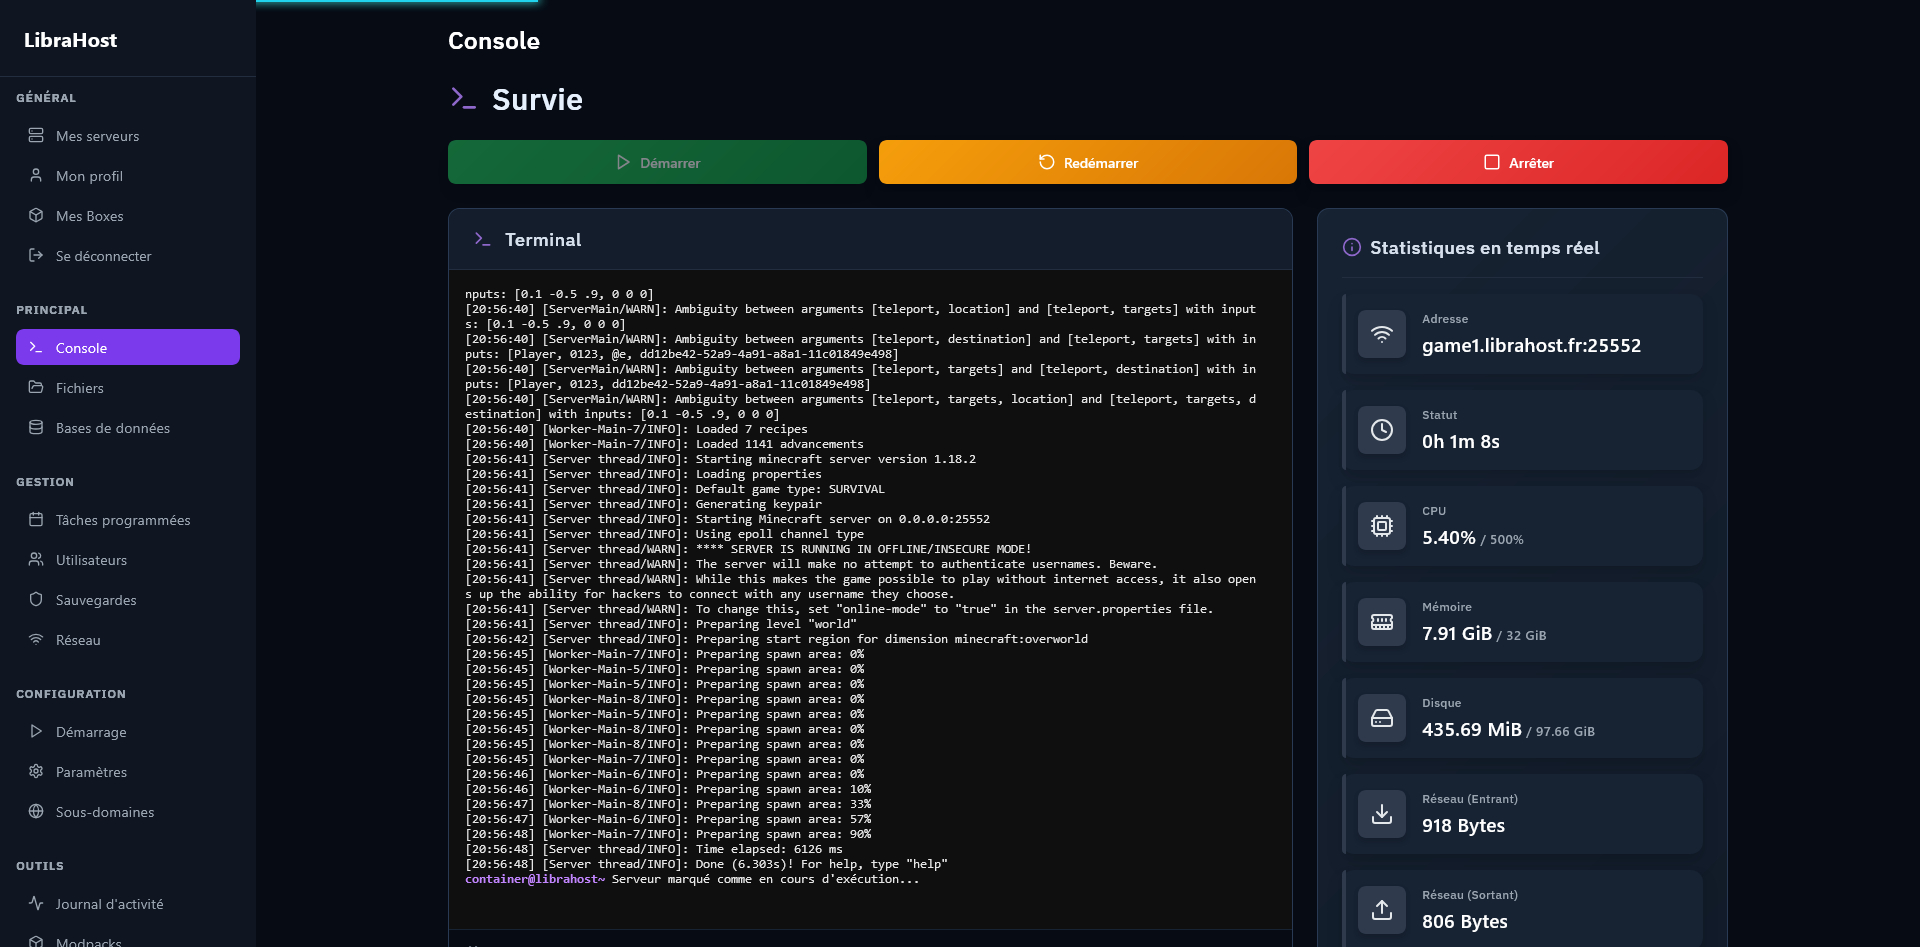1920x947 pixels.
Task: Click the Mes Boxes box icon
Action: pos(36,215)
